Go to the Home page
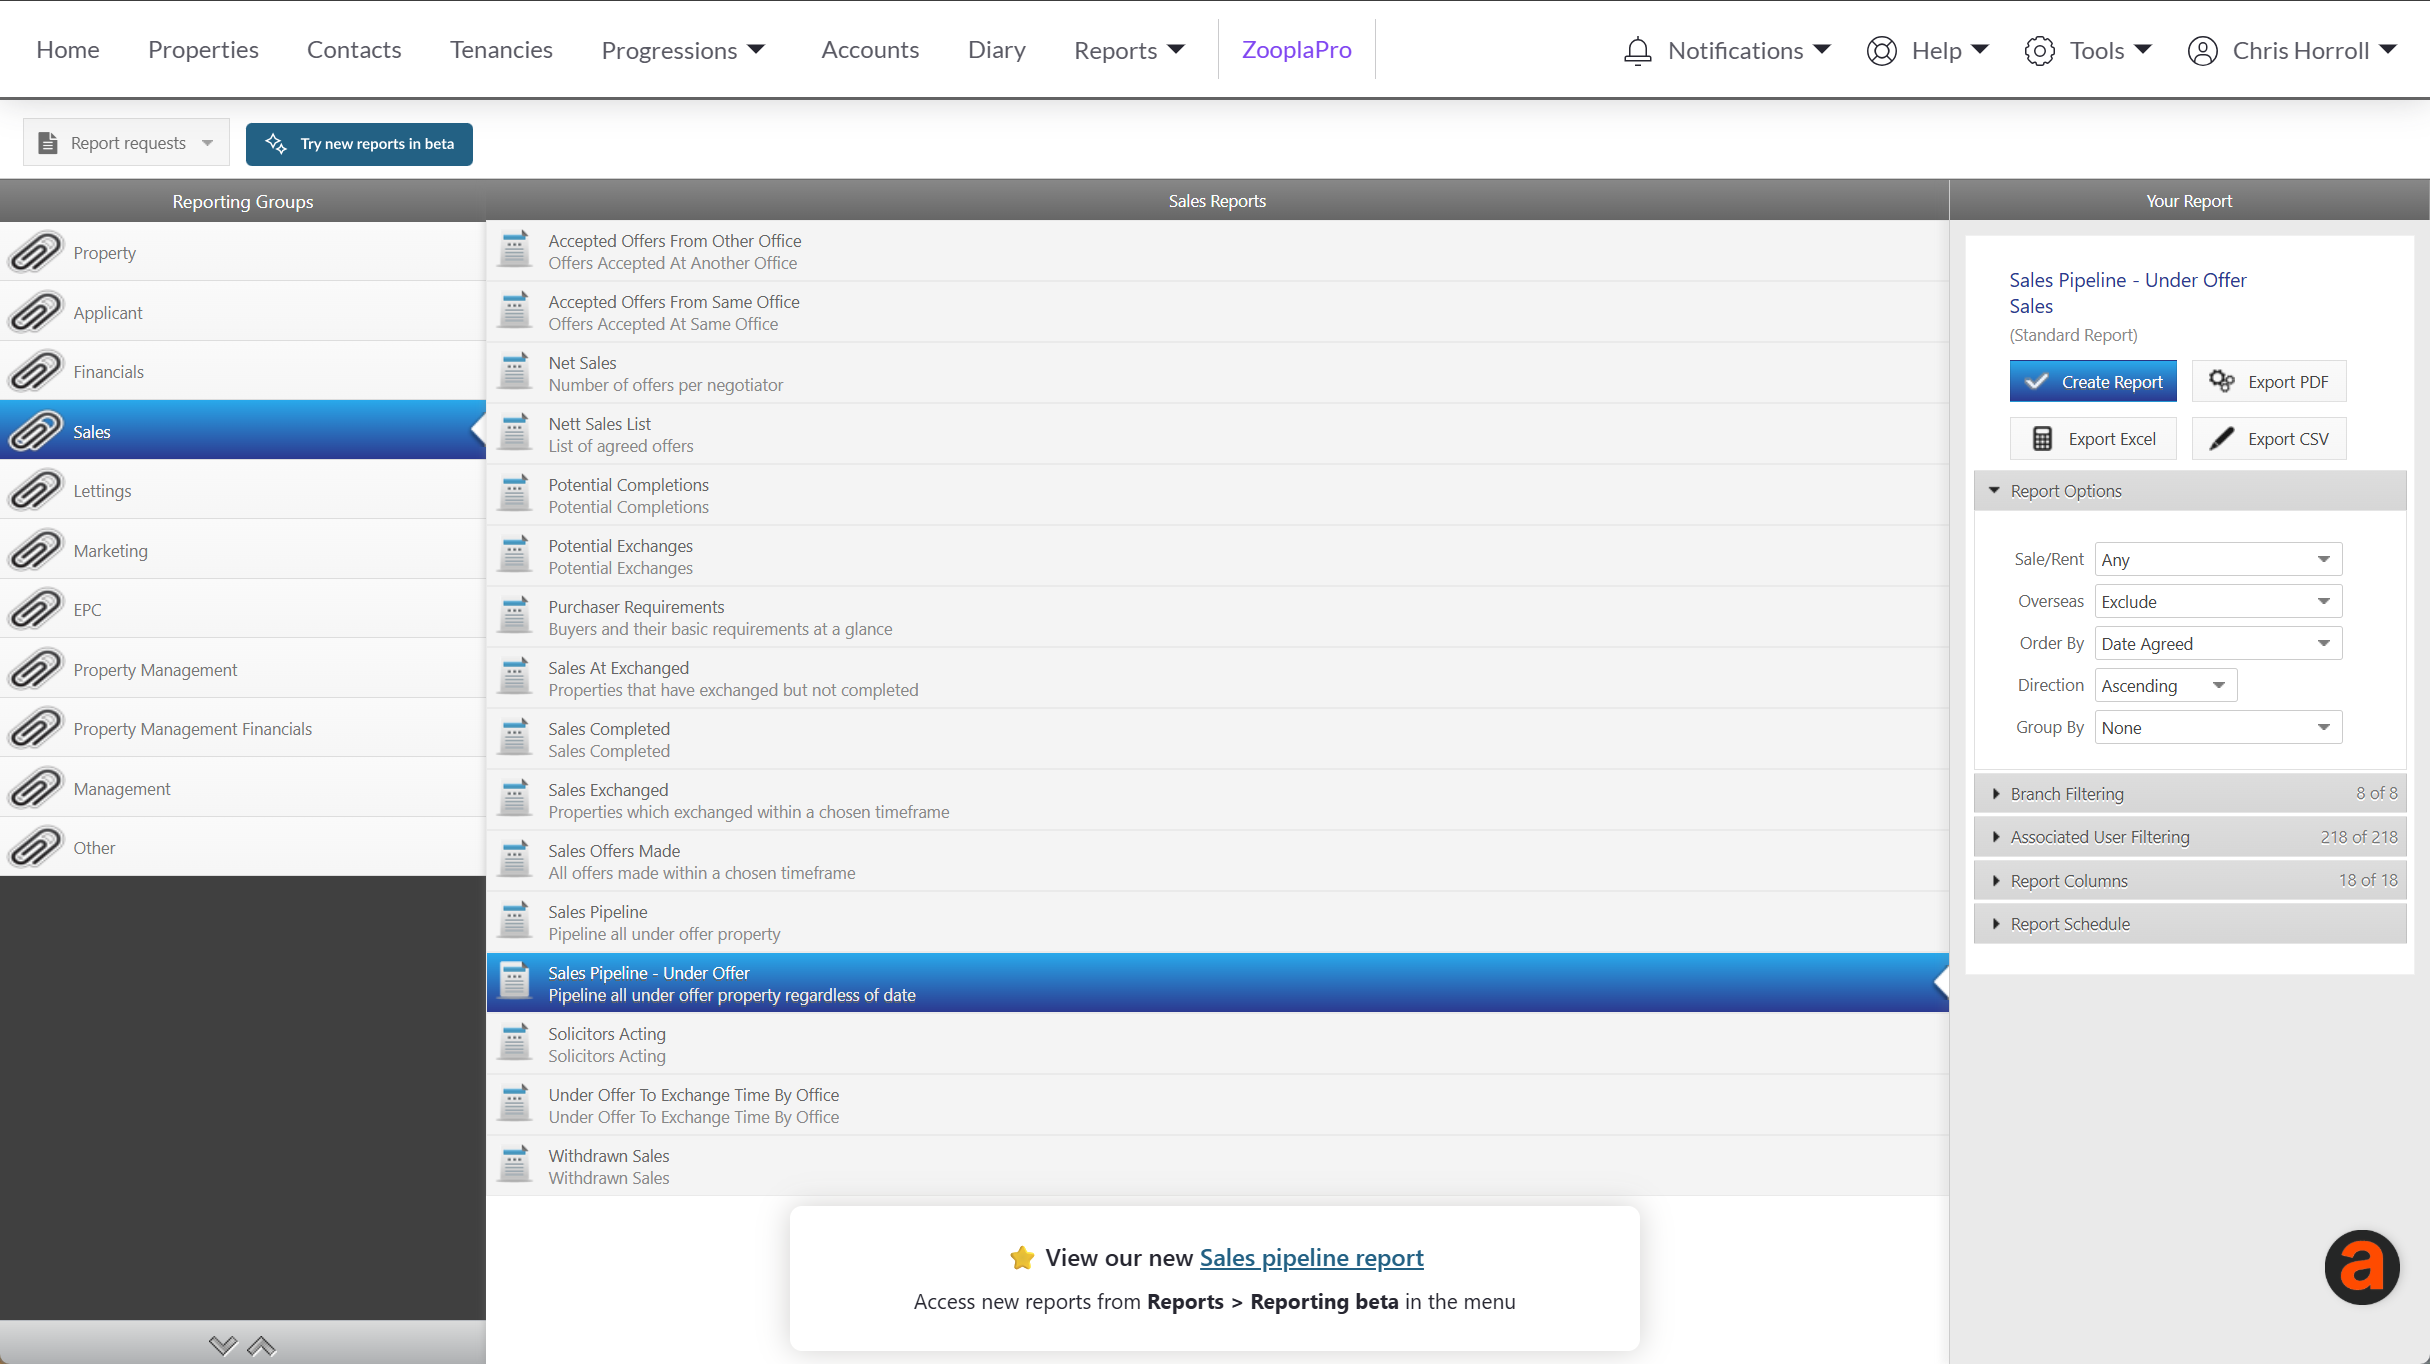 click(x=68, y=49)
